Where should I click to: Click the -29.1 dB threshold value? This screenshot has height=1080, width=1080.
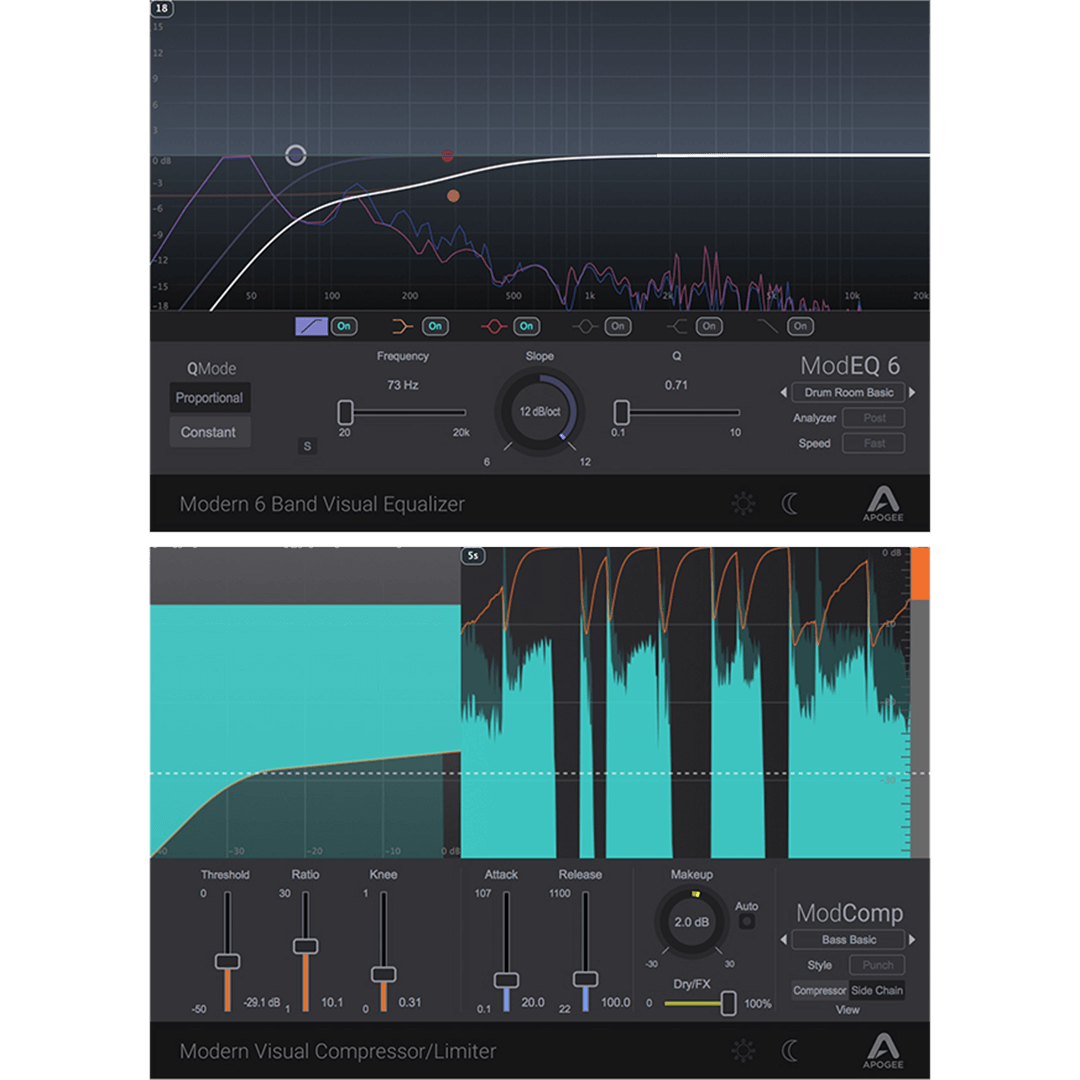tap(262, 1003)
